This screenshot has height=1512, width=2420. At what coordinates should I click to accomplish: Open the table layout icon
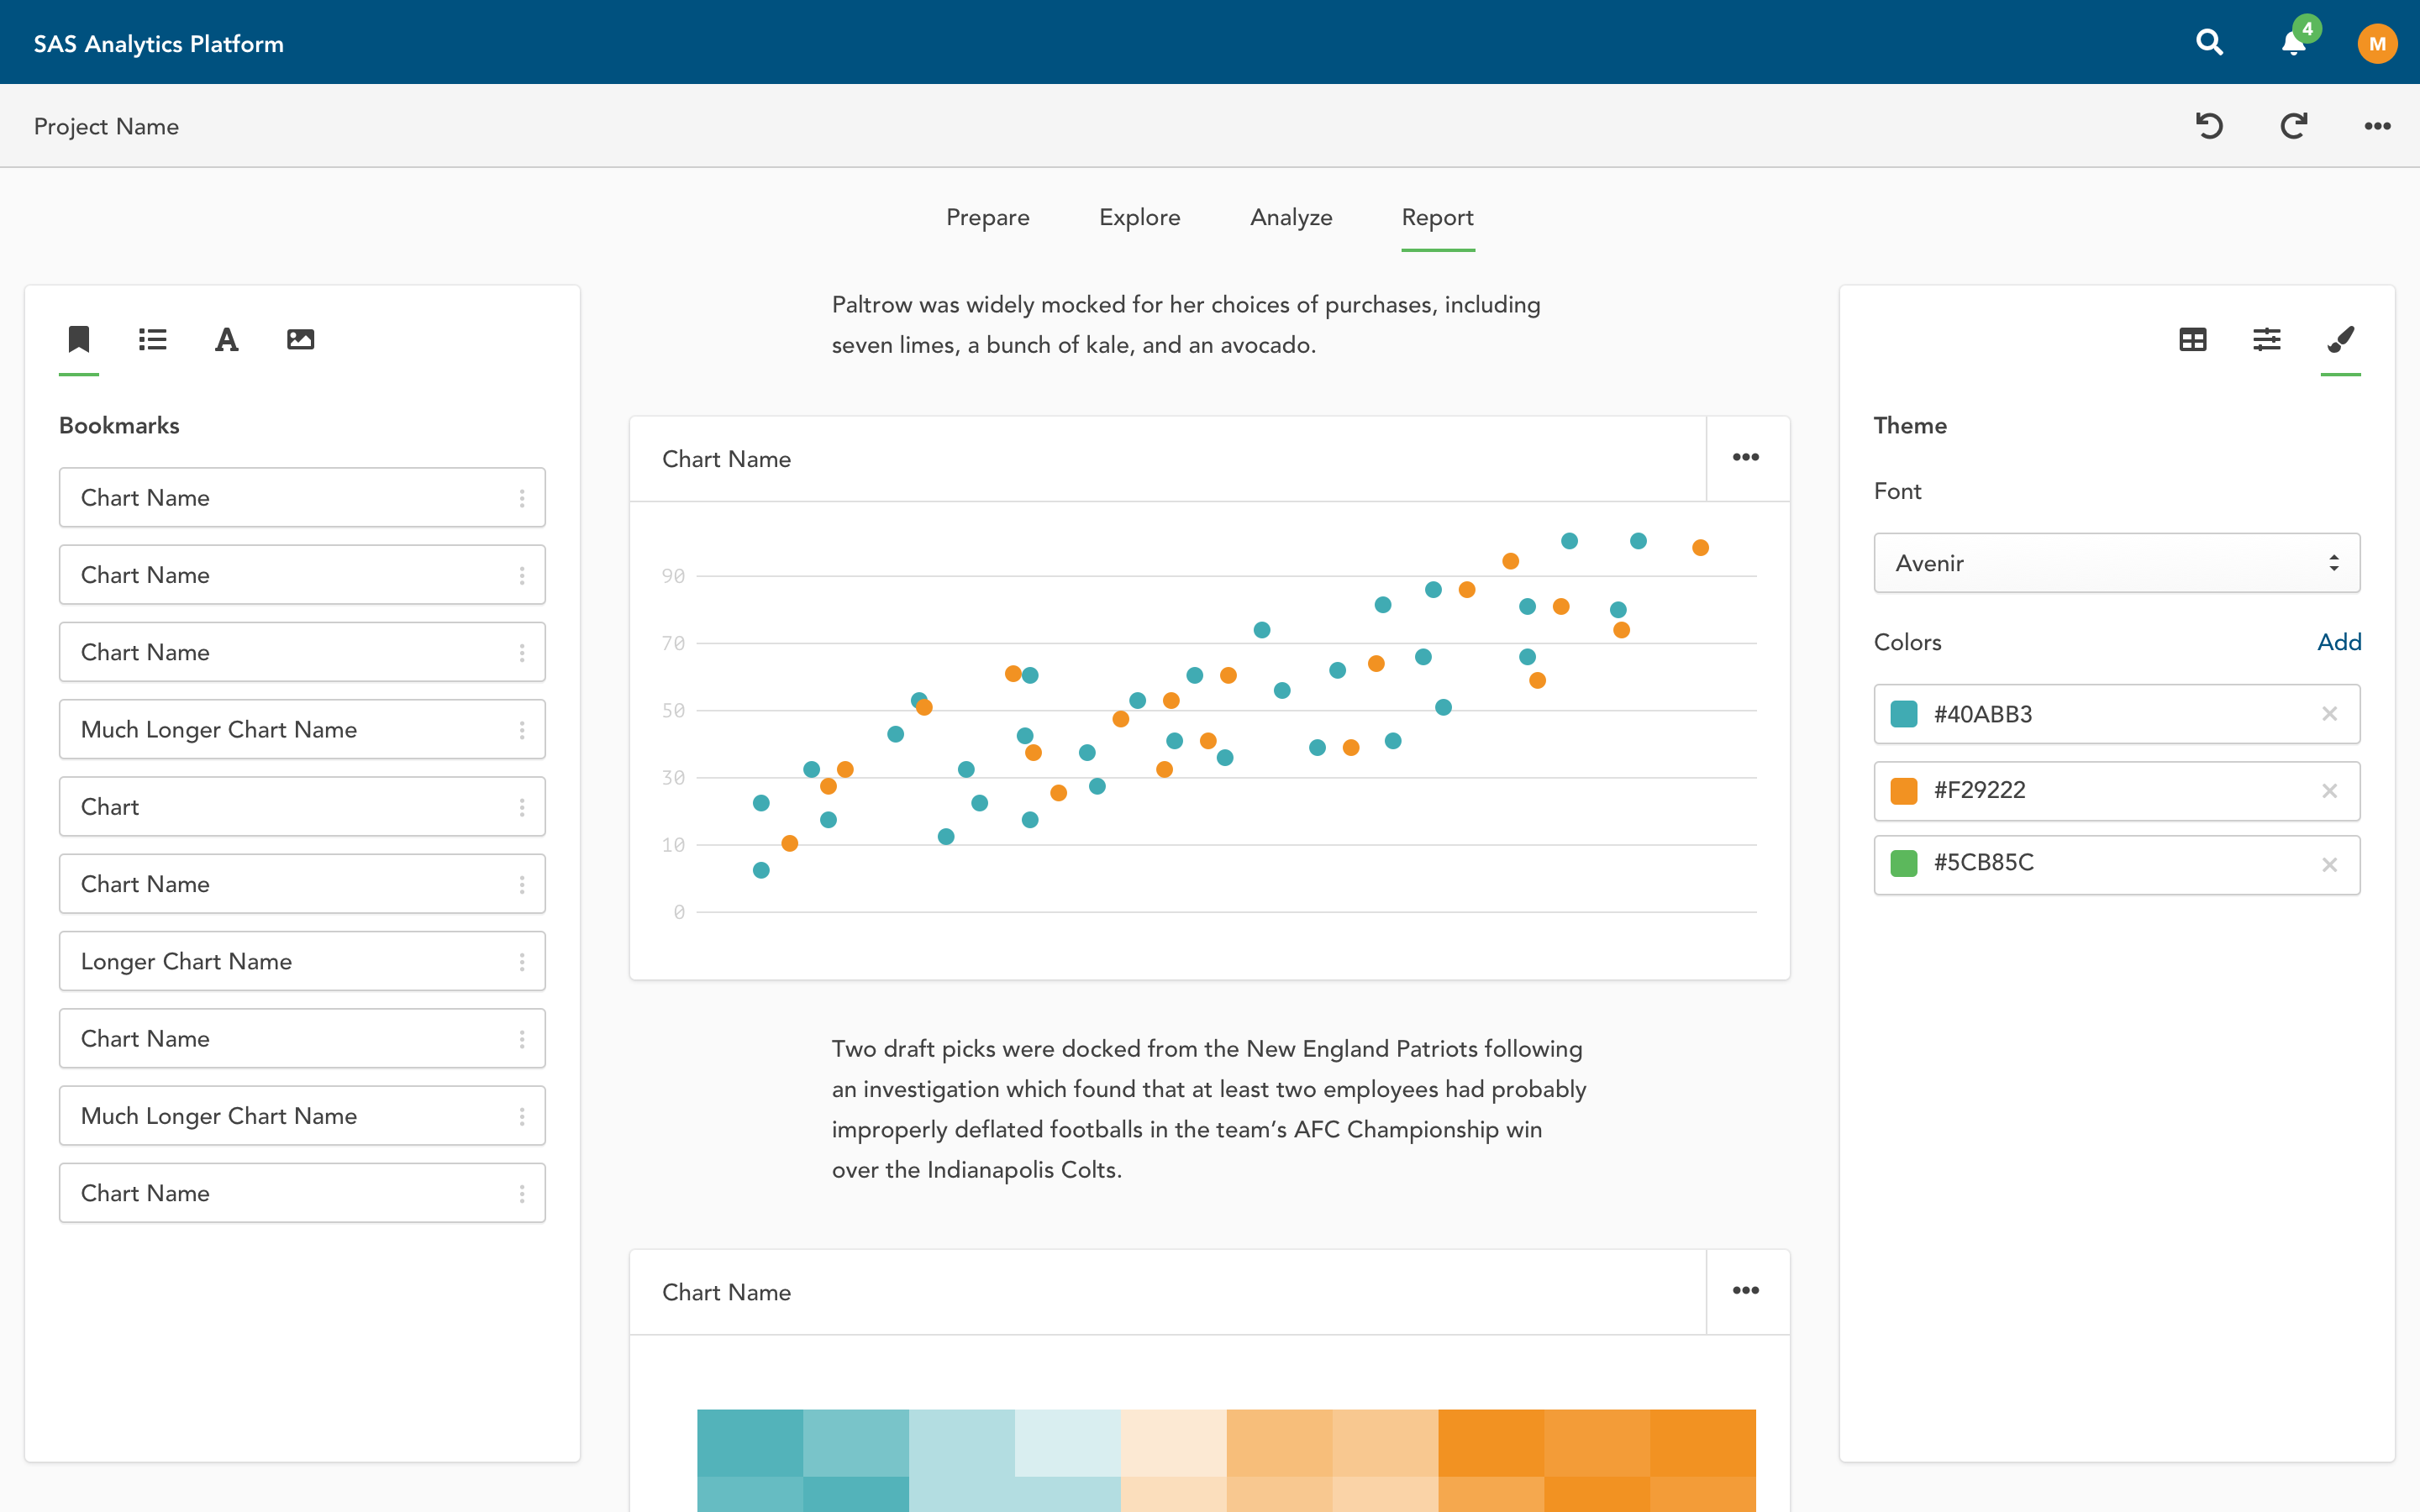click(2192, 340)
